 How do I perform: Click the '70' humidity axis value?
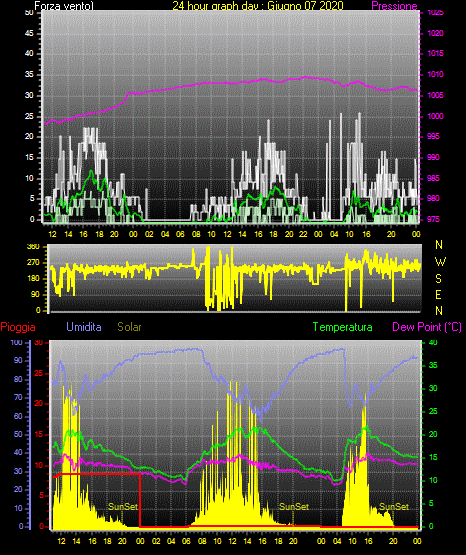point(18,397)
